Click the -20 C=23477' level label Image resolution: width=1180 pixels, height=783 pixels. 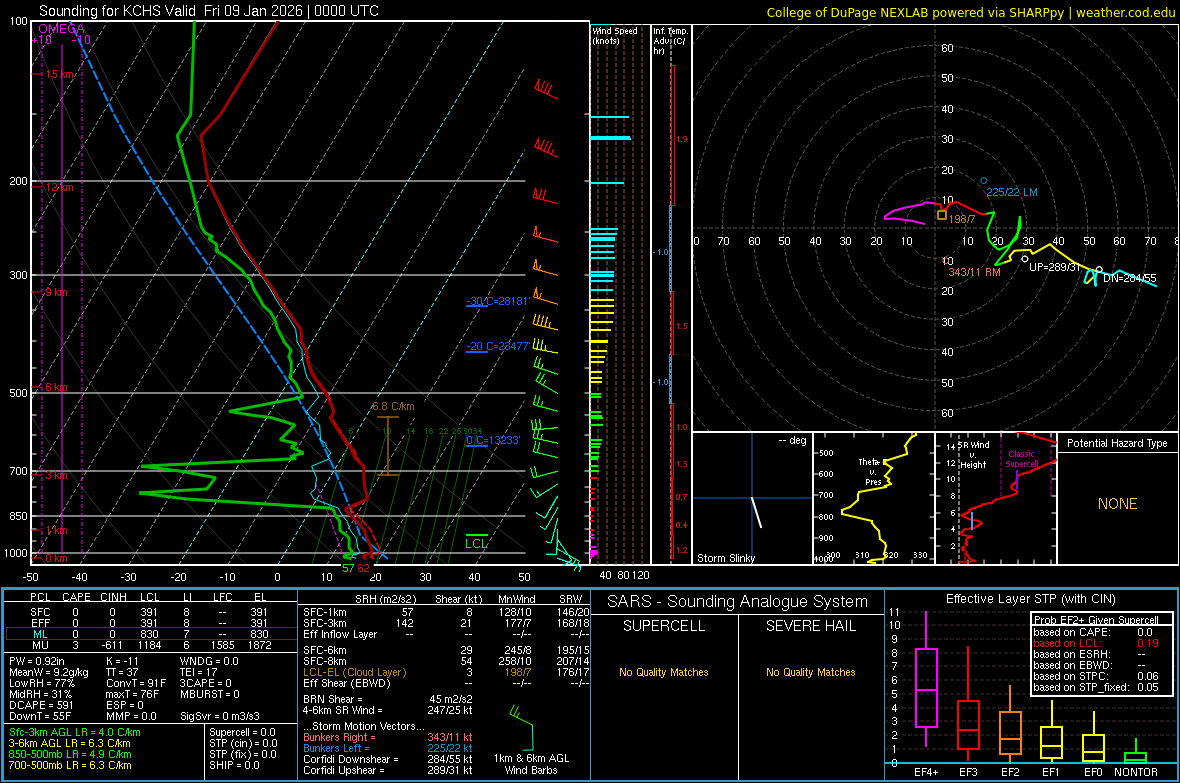coord(498,346)
